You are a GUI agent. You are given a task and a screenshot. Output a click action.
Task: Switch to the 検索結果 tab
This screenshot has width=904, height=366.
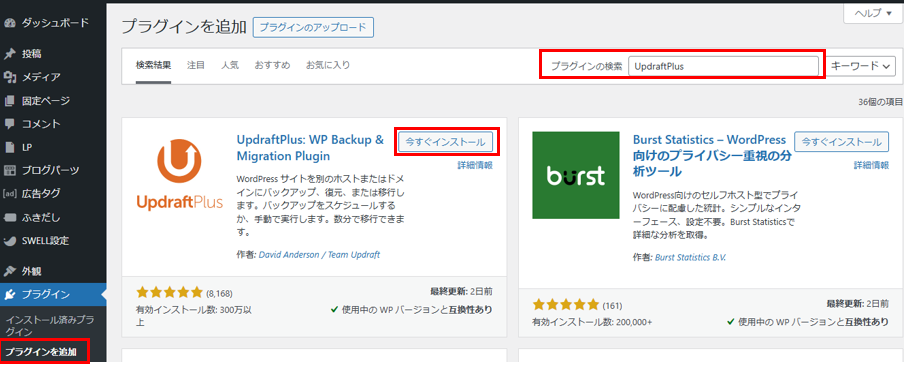pyautogui.click(x=153, y=65)
